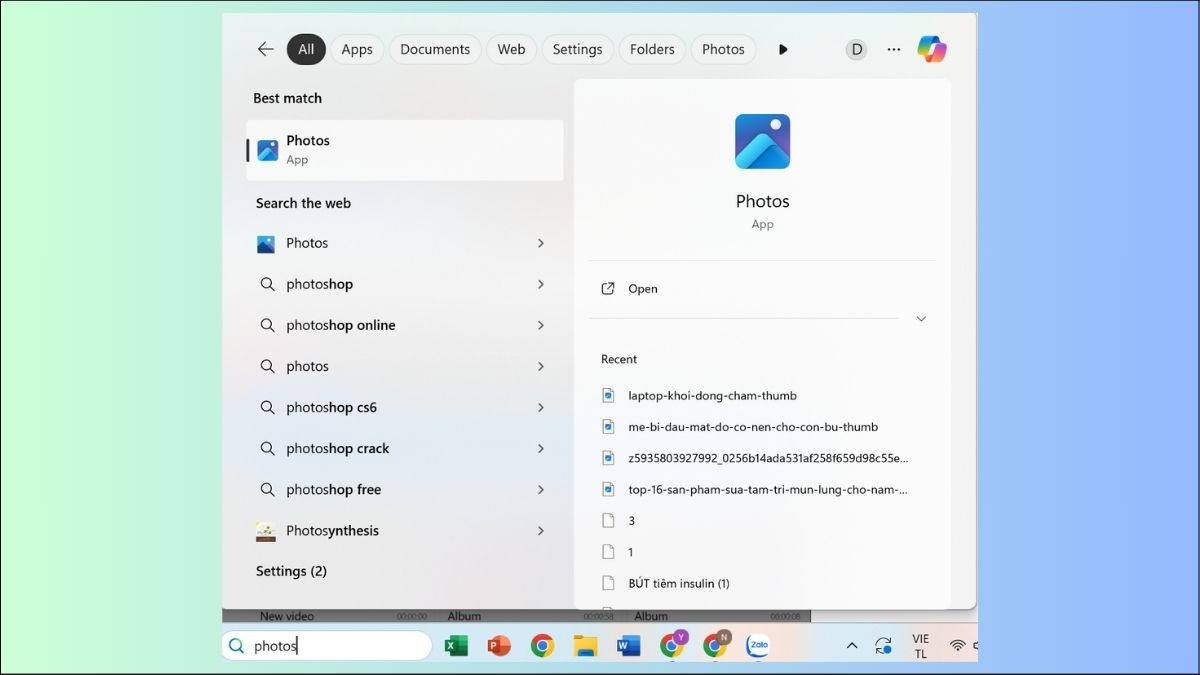Screen dimensions: 1200x675
Task: Expand the photoshop cs6 chevron
Action: tap(540, 407)
